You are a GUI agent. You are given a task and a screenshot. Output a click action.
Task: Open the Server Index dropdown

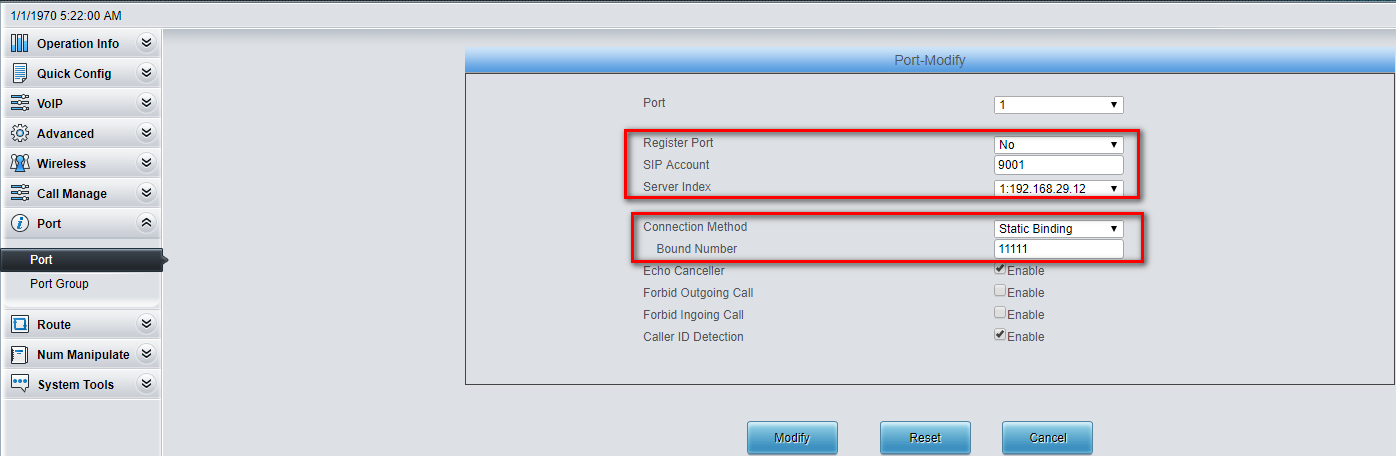pyautogui.click(x=1059, y=189)
